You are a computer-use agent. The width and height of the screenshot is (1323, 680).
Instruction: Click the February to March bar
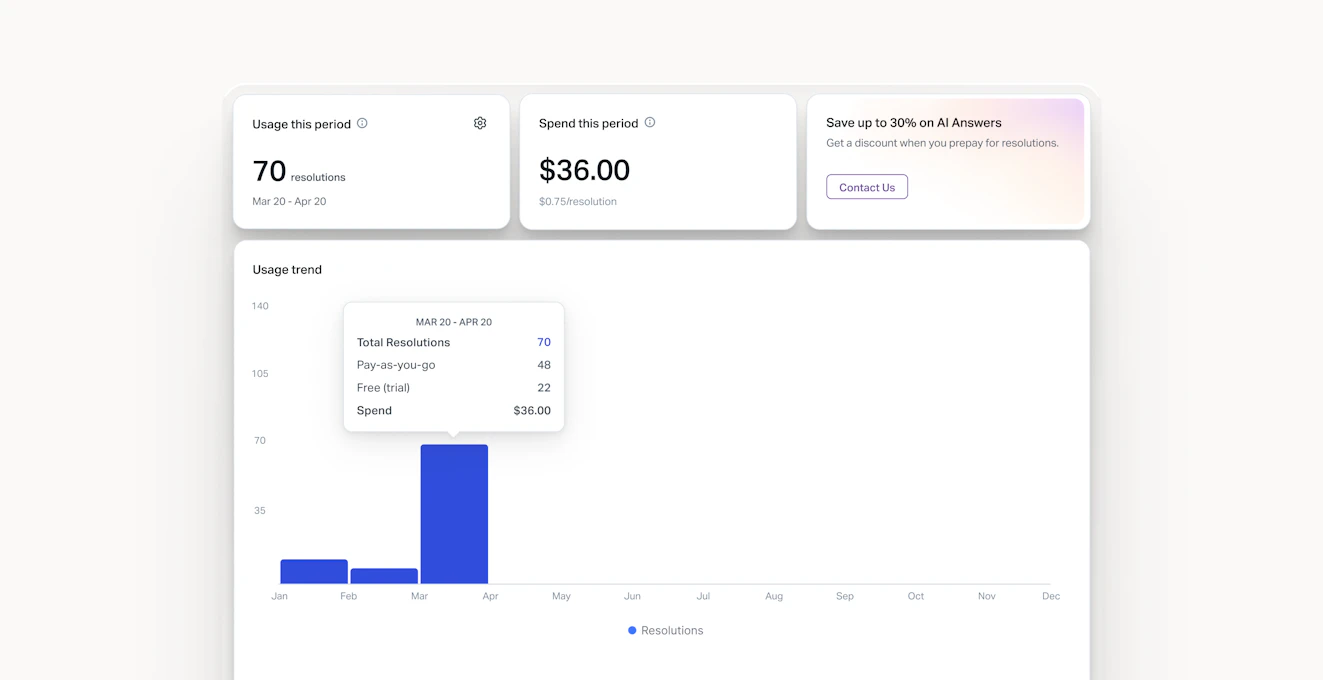[x=384, y=576]
